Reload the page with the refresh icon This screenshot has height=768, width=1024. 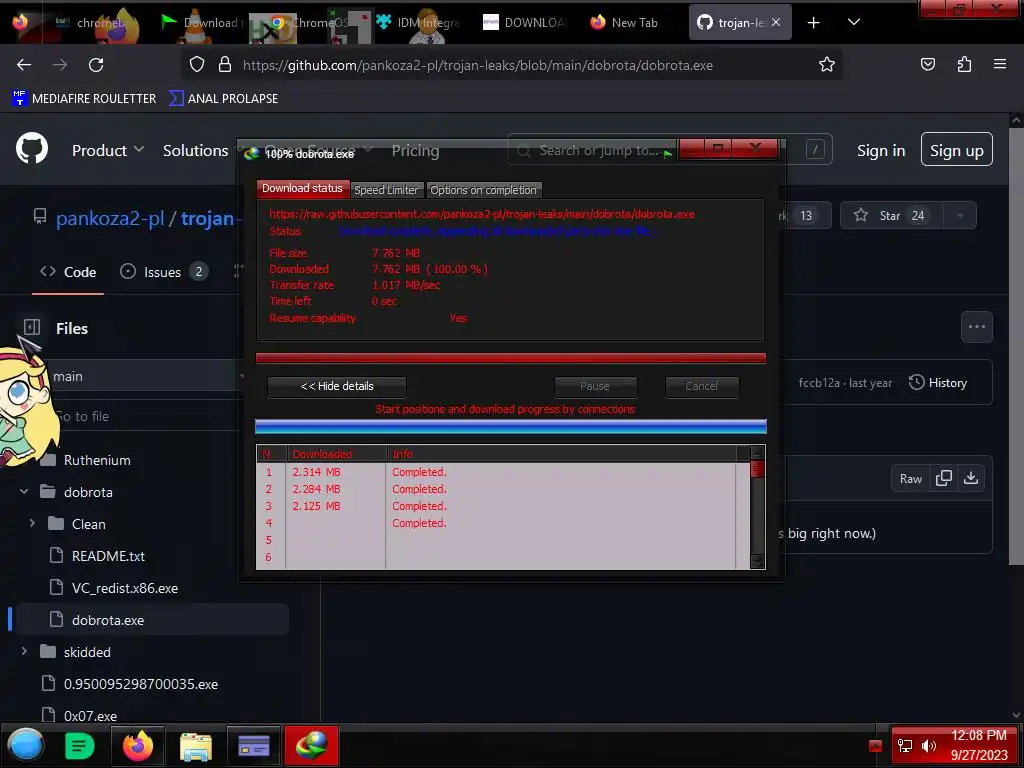(x=96, y=65)
